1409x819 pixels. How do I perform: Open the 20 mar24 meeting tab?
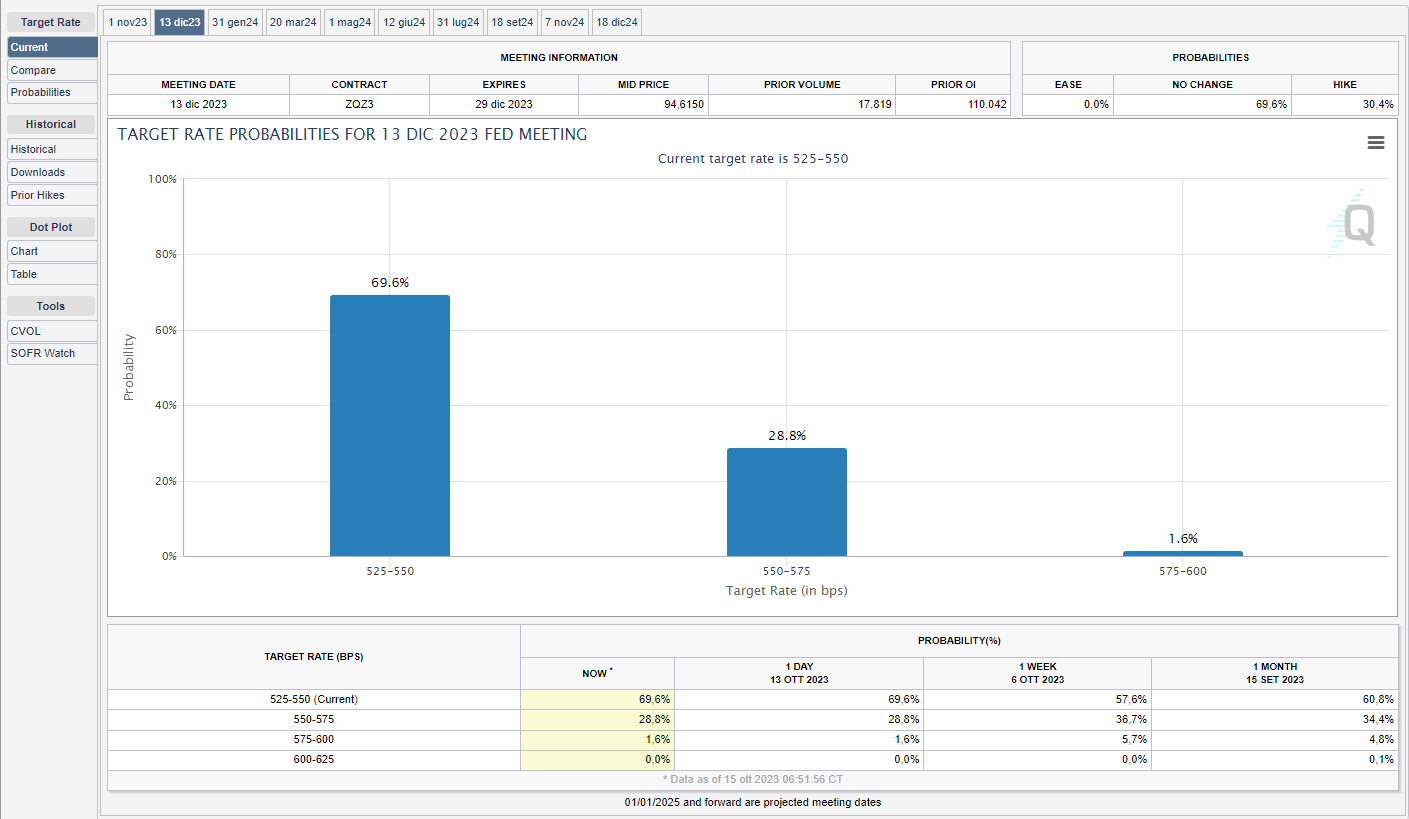tap(293, 22)
